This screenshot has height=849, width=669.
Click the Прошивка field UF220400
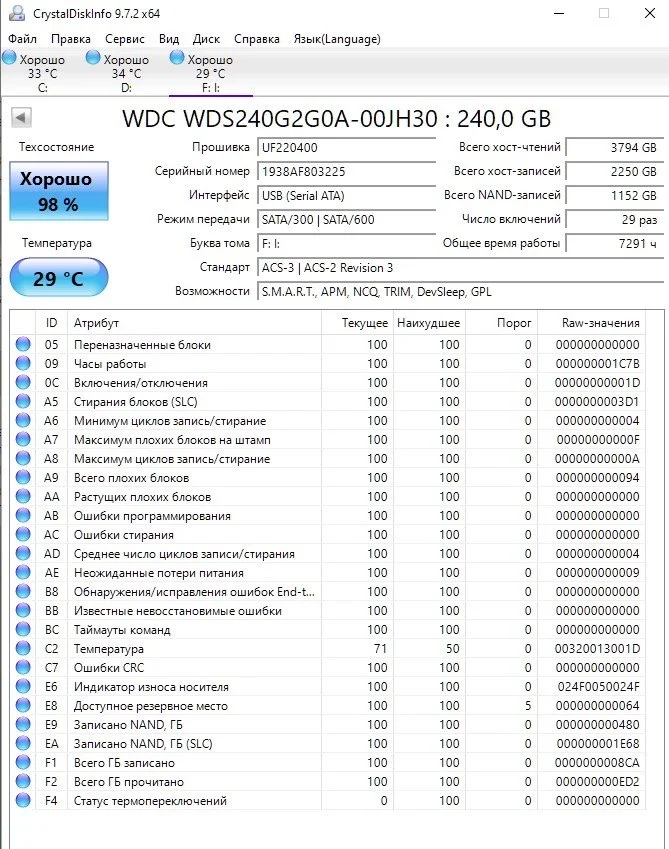point(346,147)
